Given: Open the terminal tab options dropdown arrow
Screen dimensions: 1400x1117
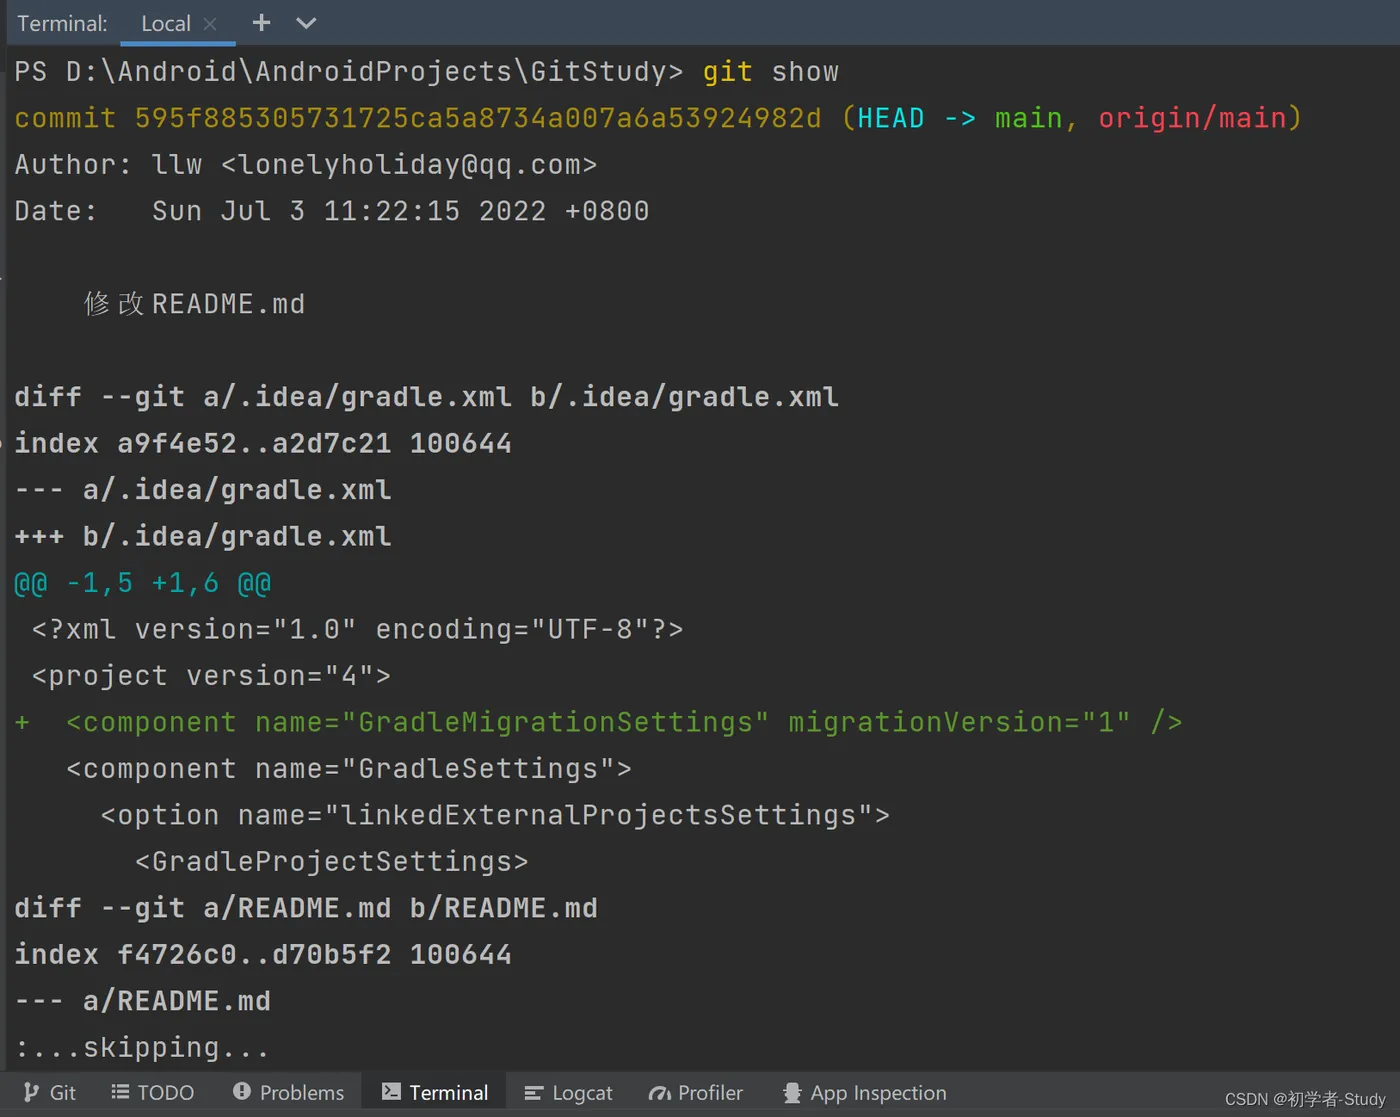Looking at the screenshot, I should [306, 23].
